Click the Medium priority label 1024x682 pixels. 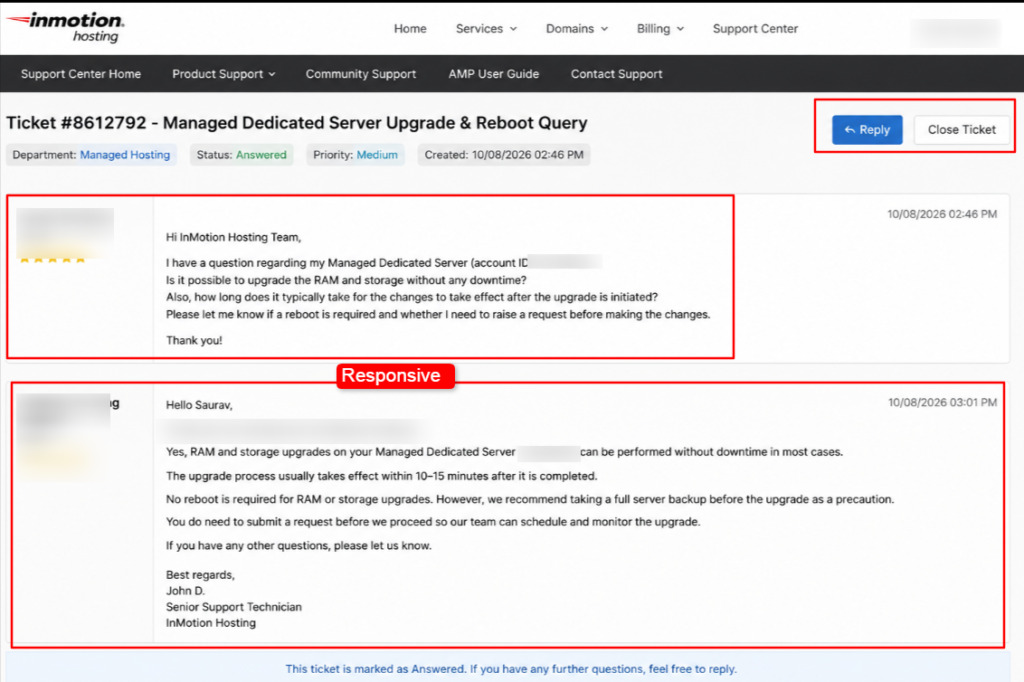coord(377,155)
